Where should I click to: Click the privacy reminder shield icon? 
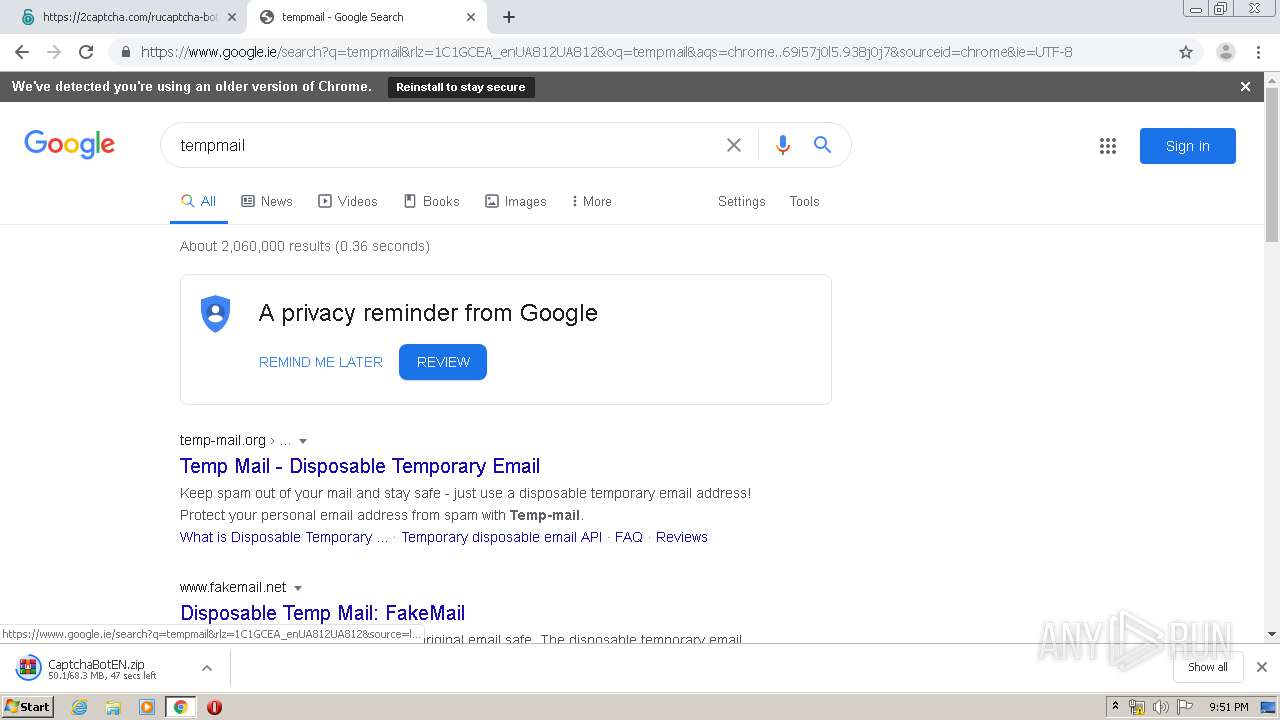(215, 314)
